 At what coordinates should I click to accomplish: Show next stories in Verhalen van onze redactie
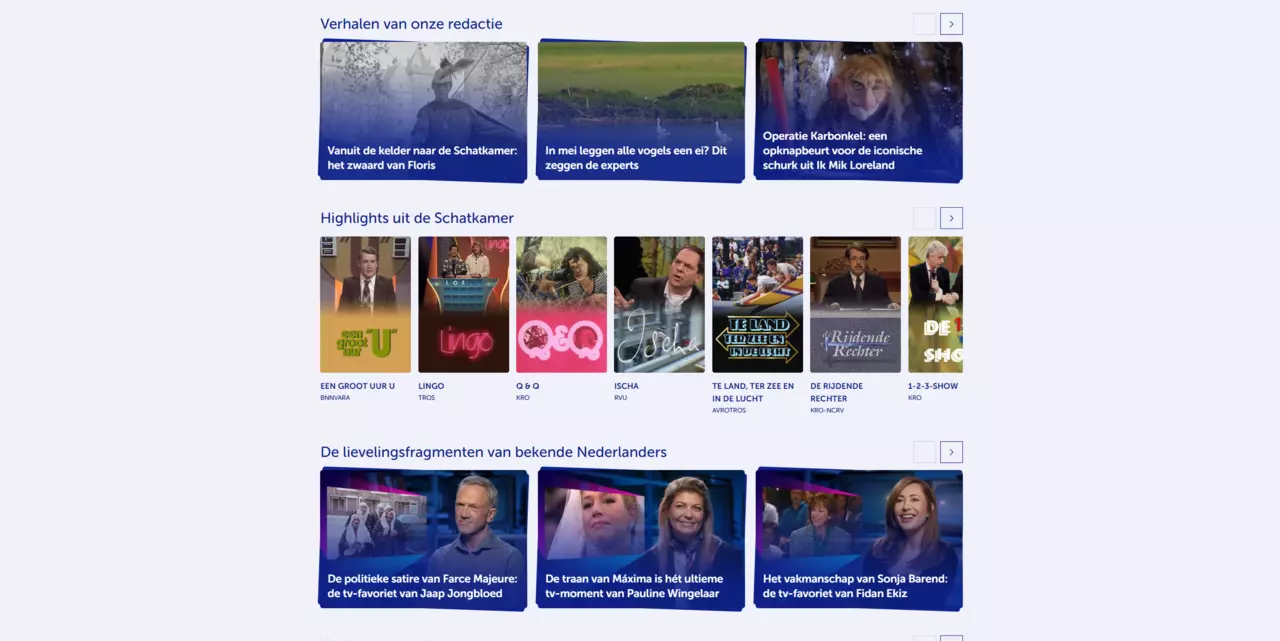[x=951, y=24]
